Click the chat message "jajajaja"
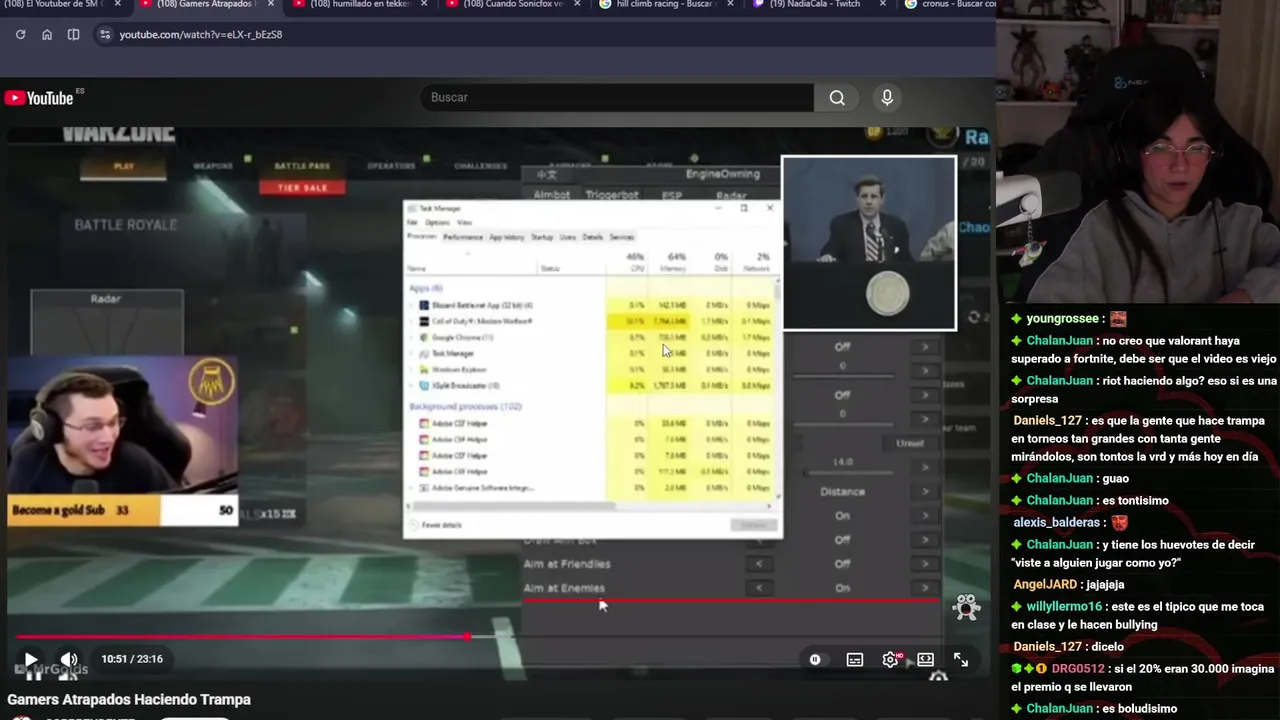The width and height of the screenshot is (1280, 720). 1106,585
